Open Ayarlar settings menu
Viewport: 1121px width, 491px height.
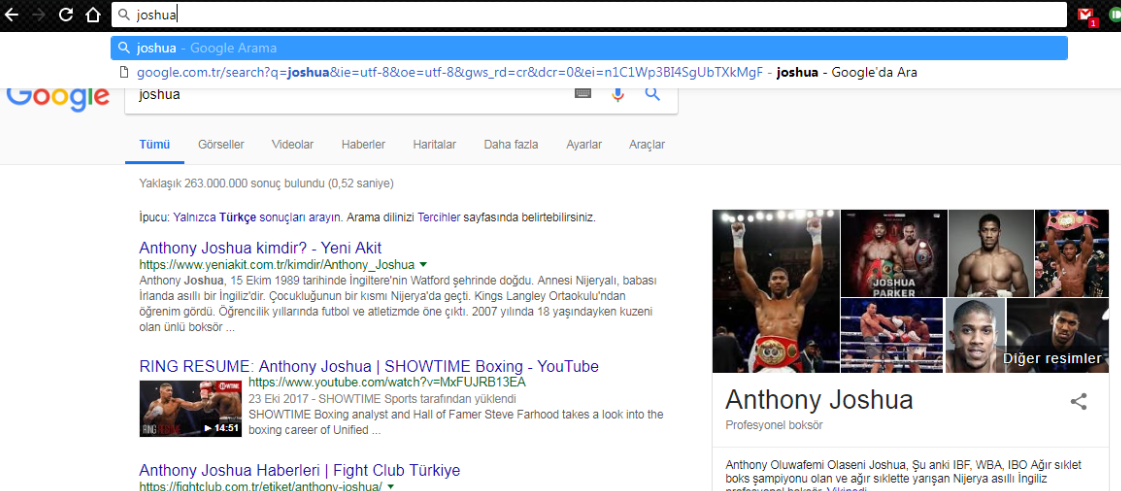[583, 144]
